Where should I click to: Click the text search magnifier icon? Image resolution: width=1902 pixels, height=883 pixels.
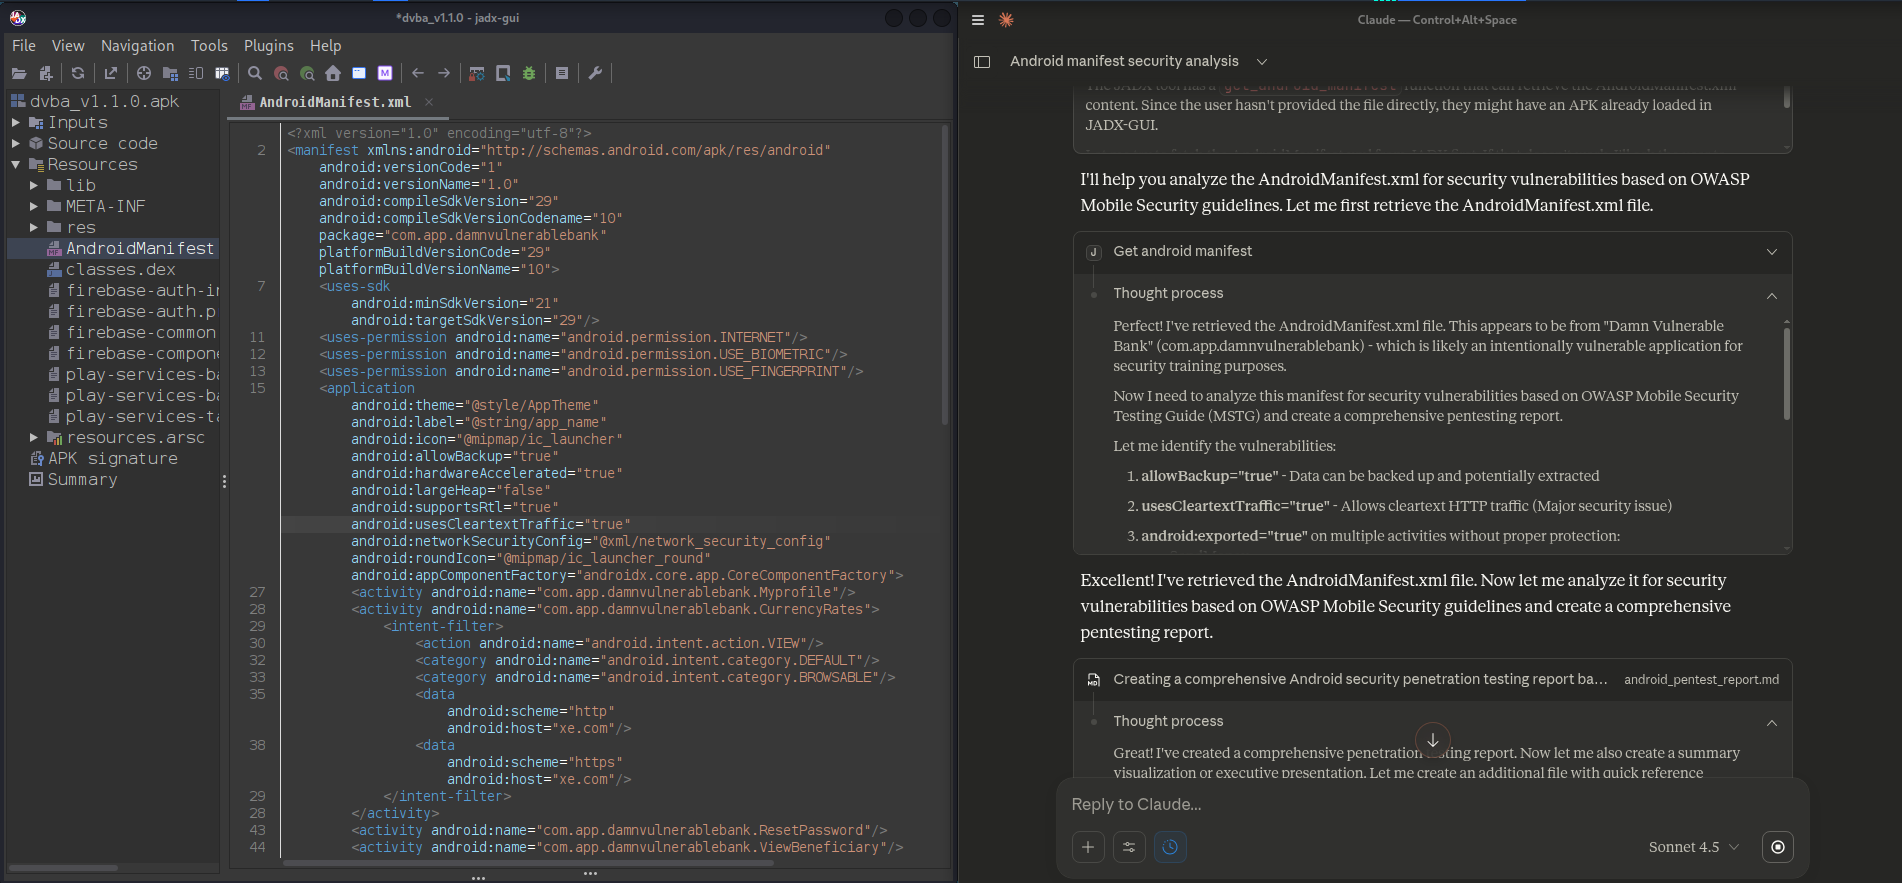255,73
